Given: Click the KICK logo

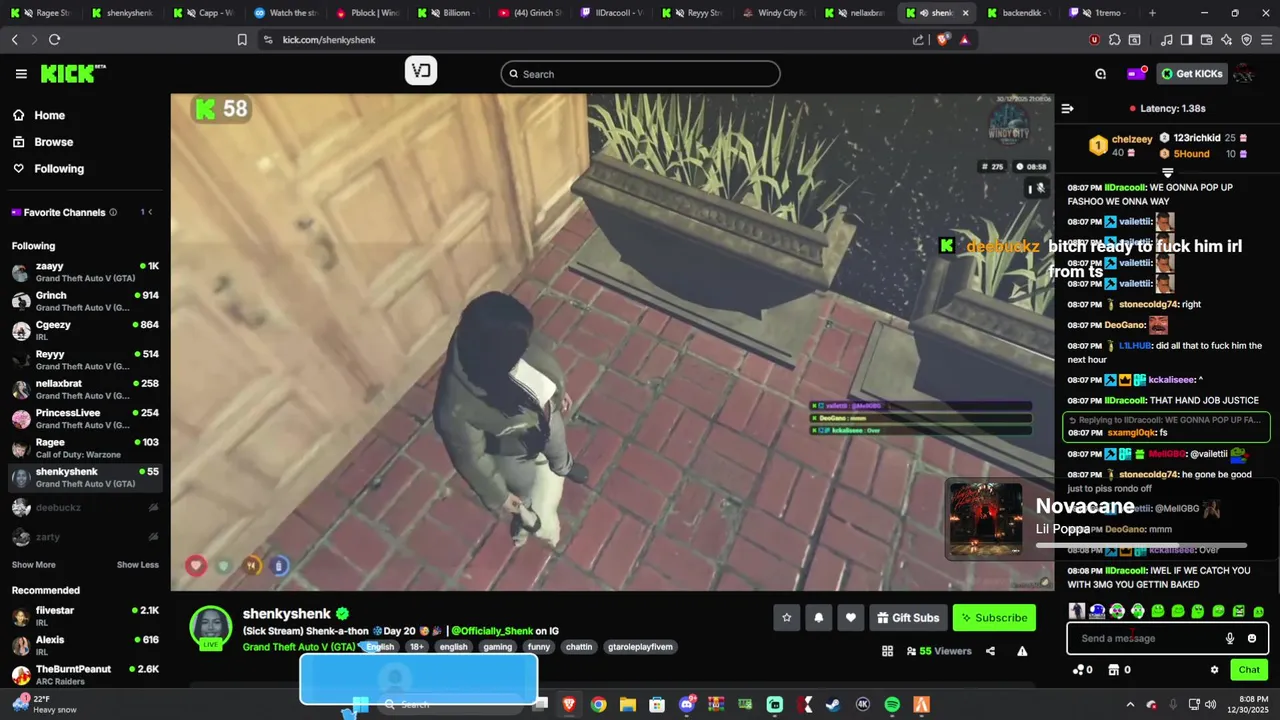Looking at the screenshot, I should coord(72,73).
